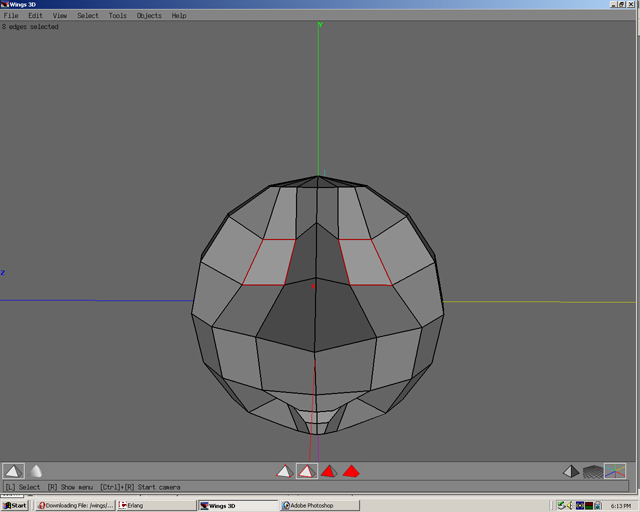
Task: Open the Edit menu
Action: click(35, 16)
